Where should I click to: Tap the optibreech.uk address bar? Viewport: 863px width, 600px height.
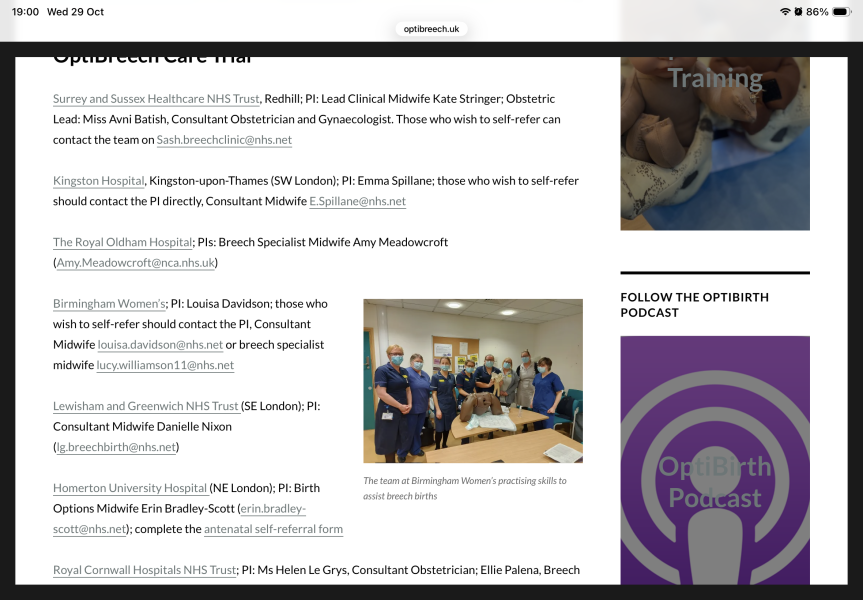pyautogui.click(x=432, y=29)
